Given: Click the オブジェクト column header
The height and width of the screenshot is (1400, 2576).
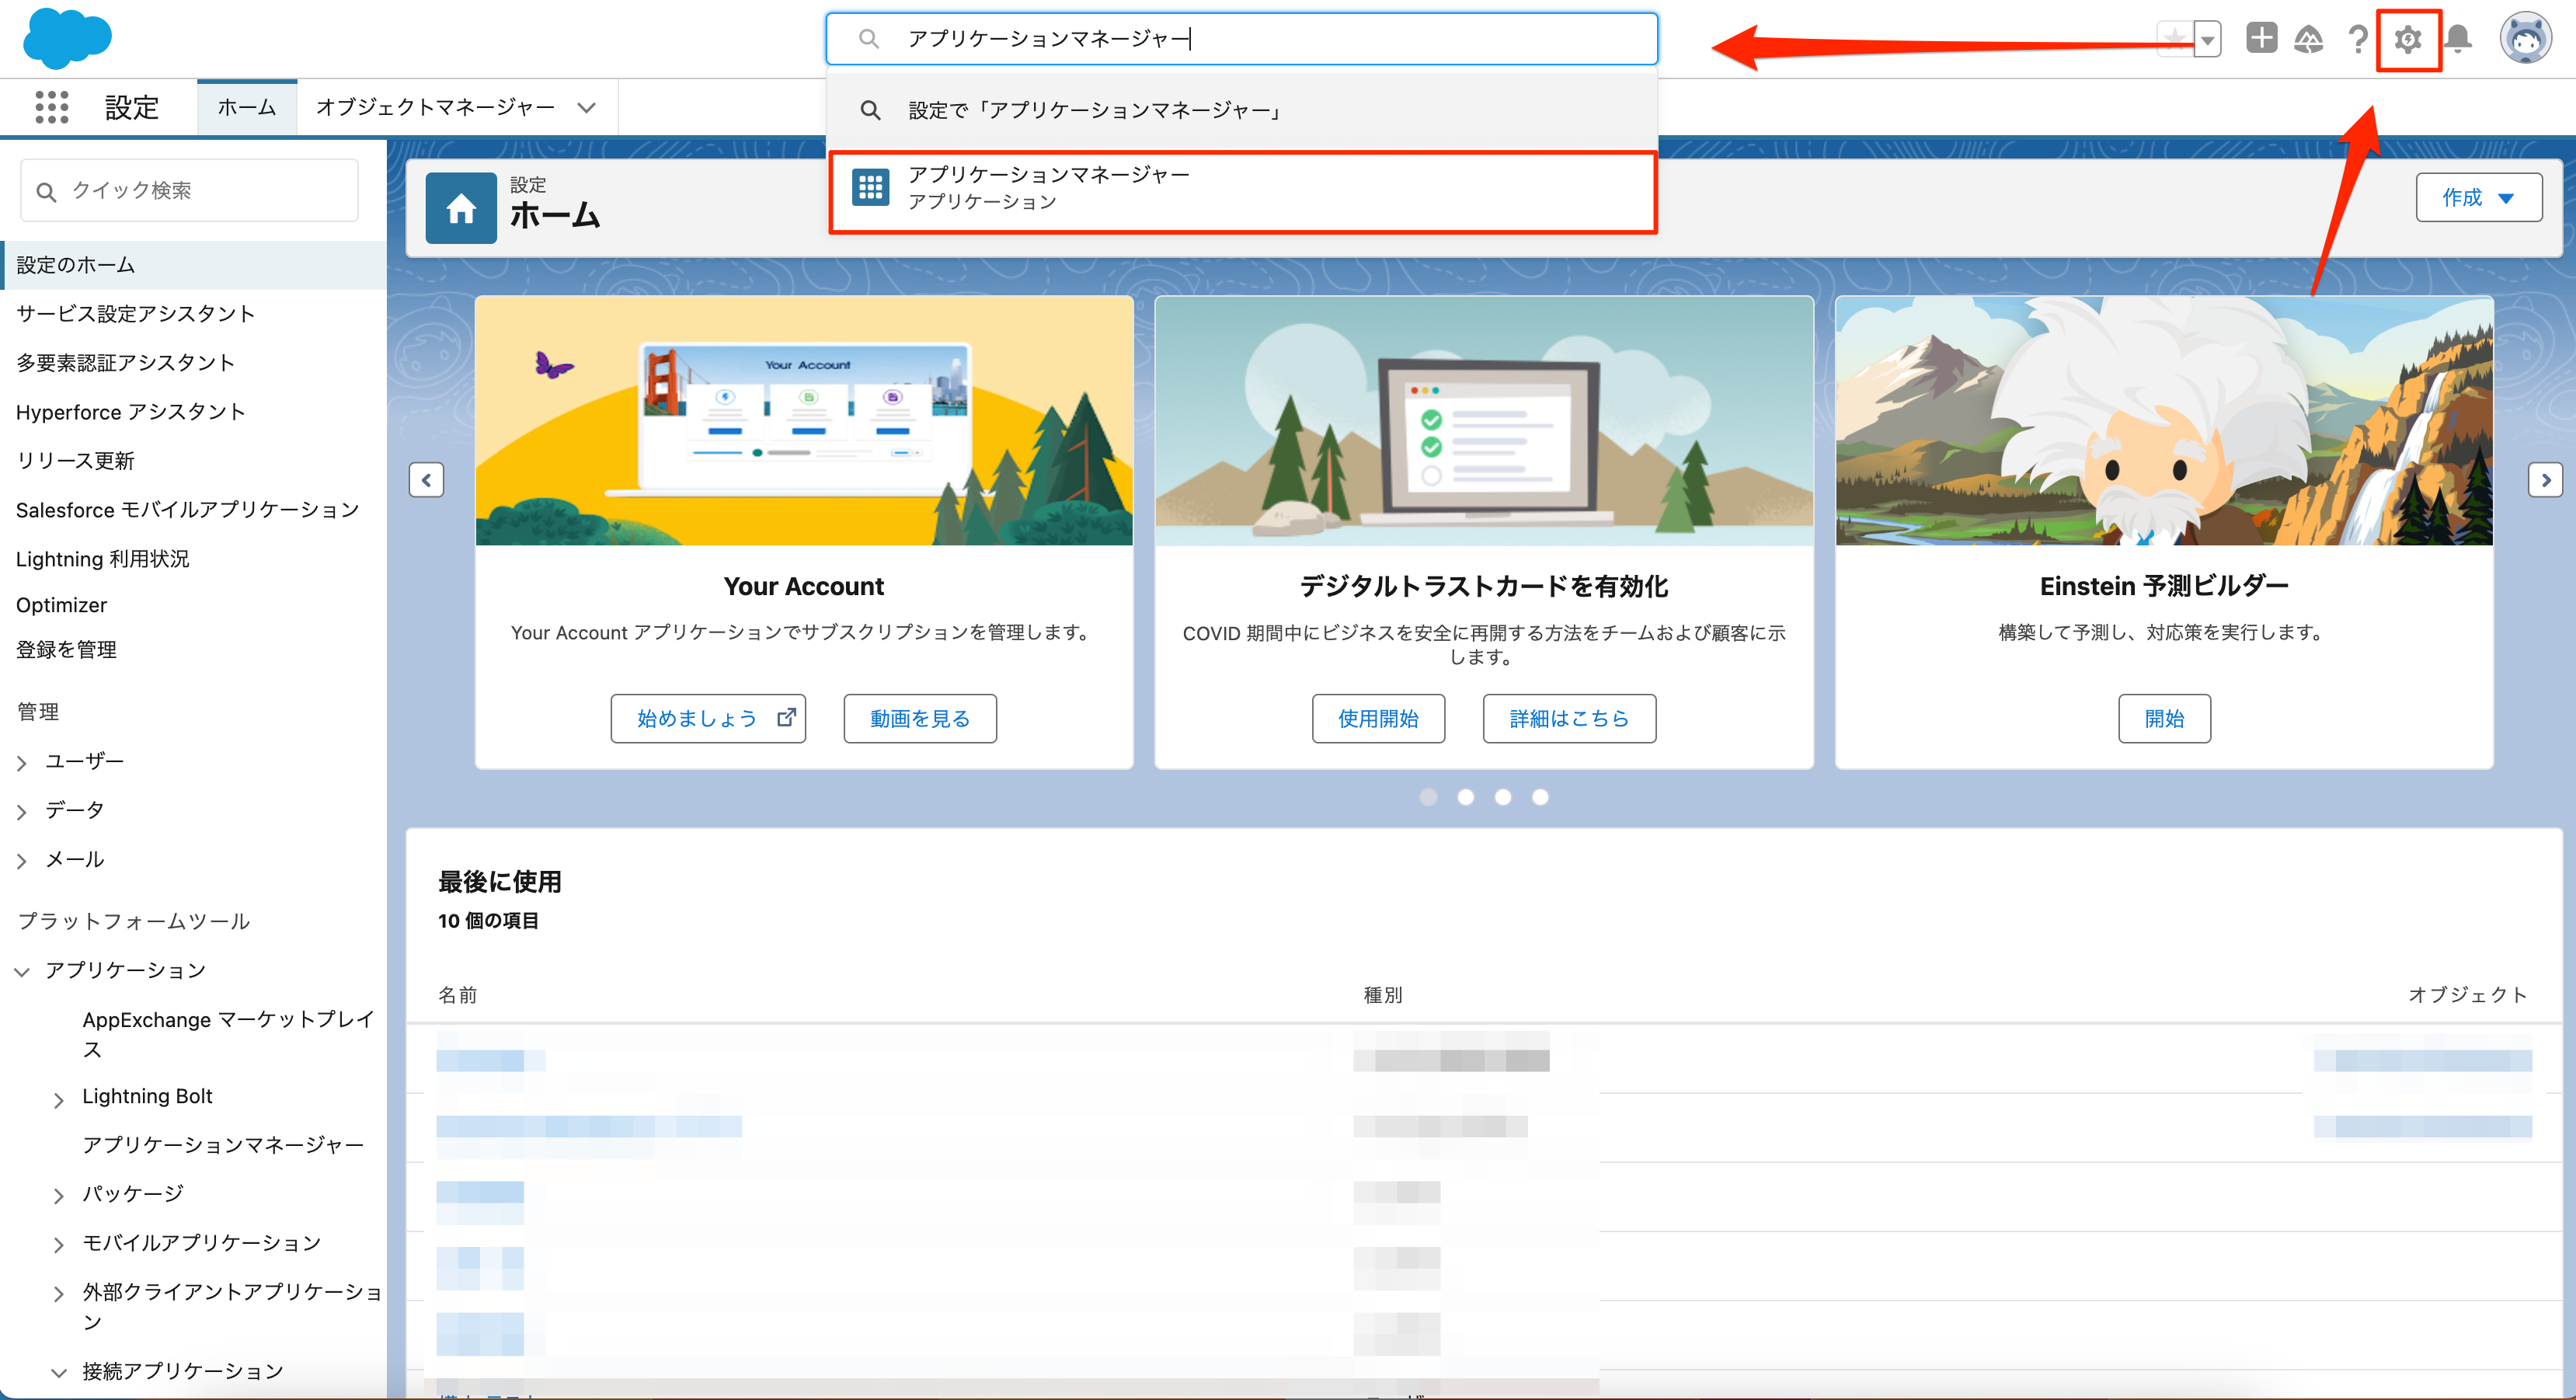Looking at the screenshot, I should [x=2467, y=995].
